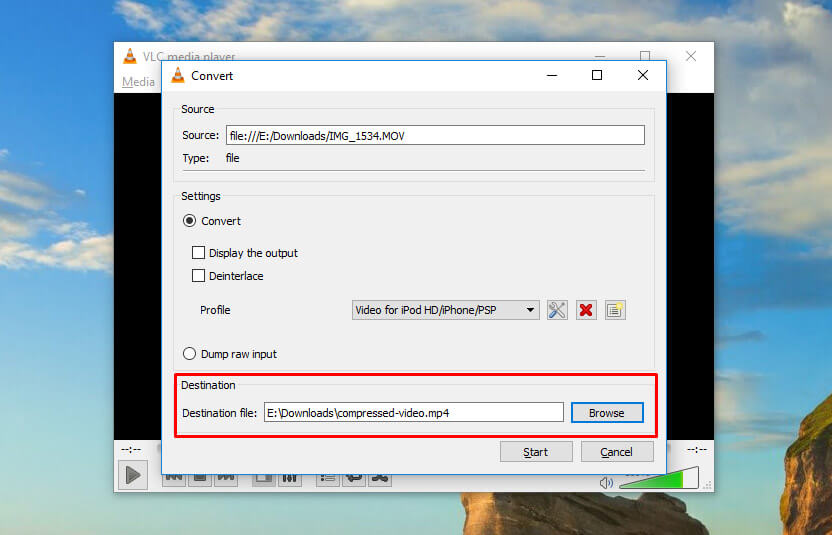Image resolution: width=832 pixels, height=535 pixels.
Task: Click the VLC cone icon in Convert dialog title
Action: [178, 75]
